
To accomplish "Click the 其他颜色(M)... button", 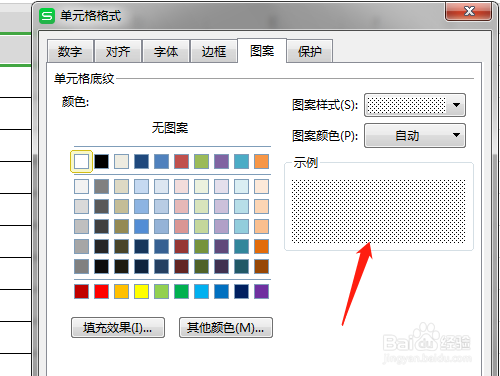I will click(x=226, y=328).
